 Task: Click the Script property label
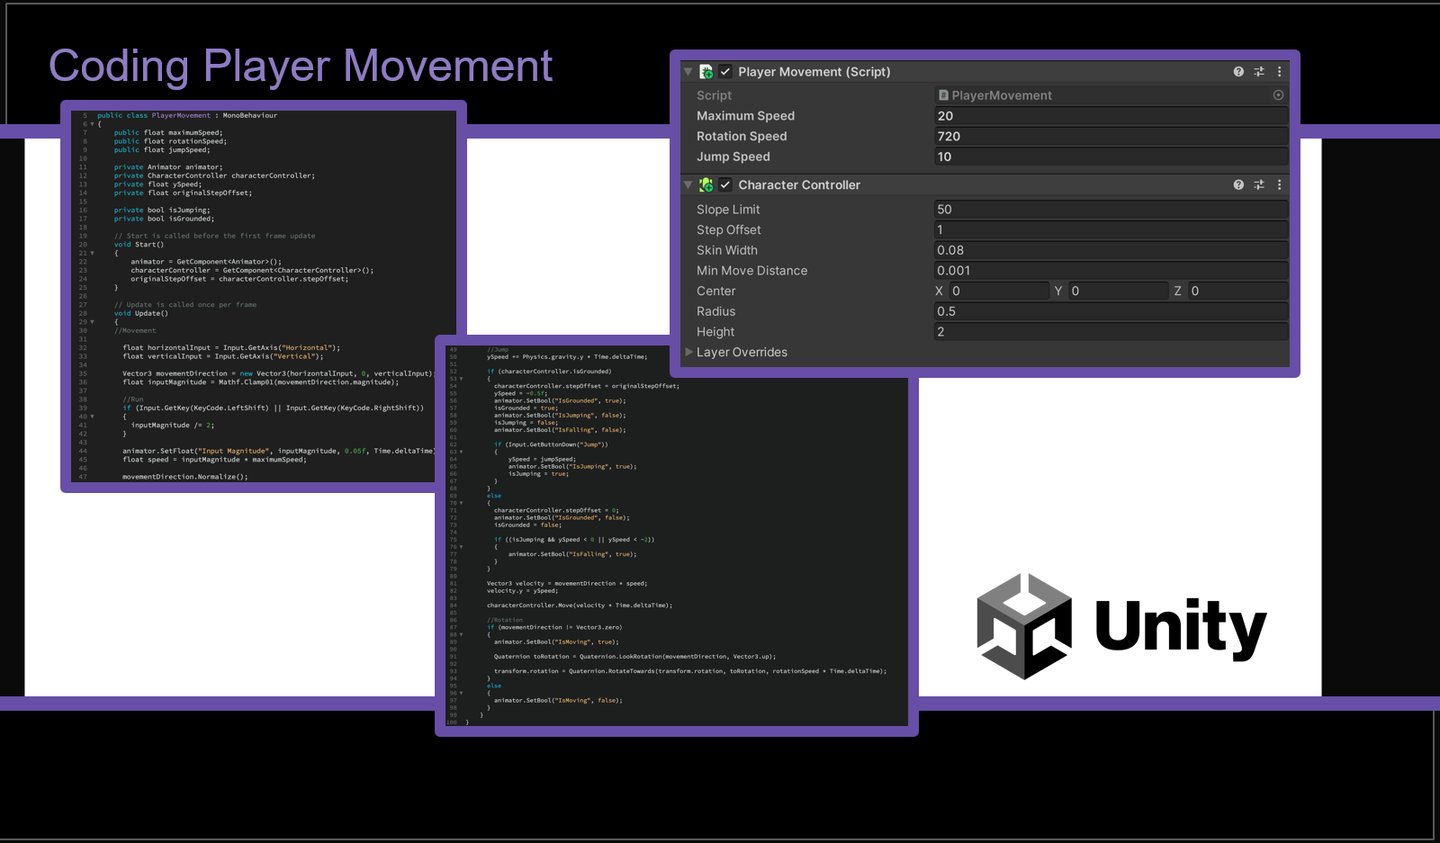pos(714,95)
